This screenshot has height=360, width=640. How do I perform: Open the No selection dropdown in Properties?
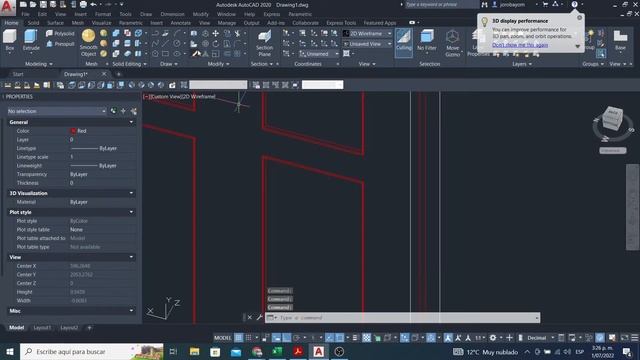56,111
